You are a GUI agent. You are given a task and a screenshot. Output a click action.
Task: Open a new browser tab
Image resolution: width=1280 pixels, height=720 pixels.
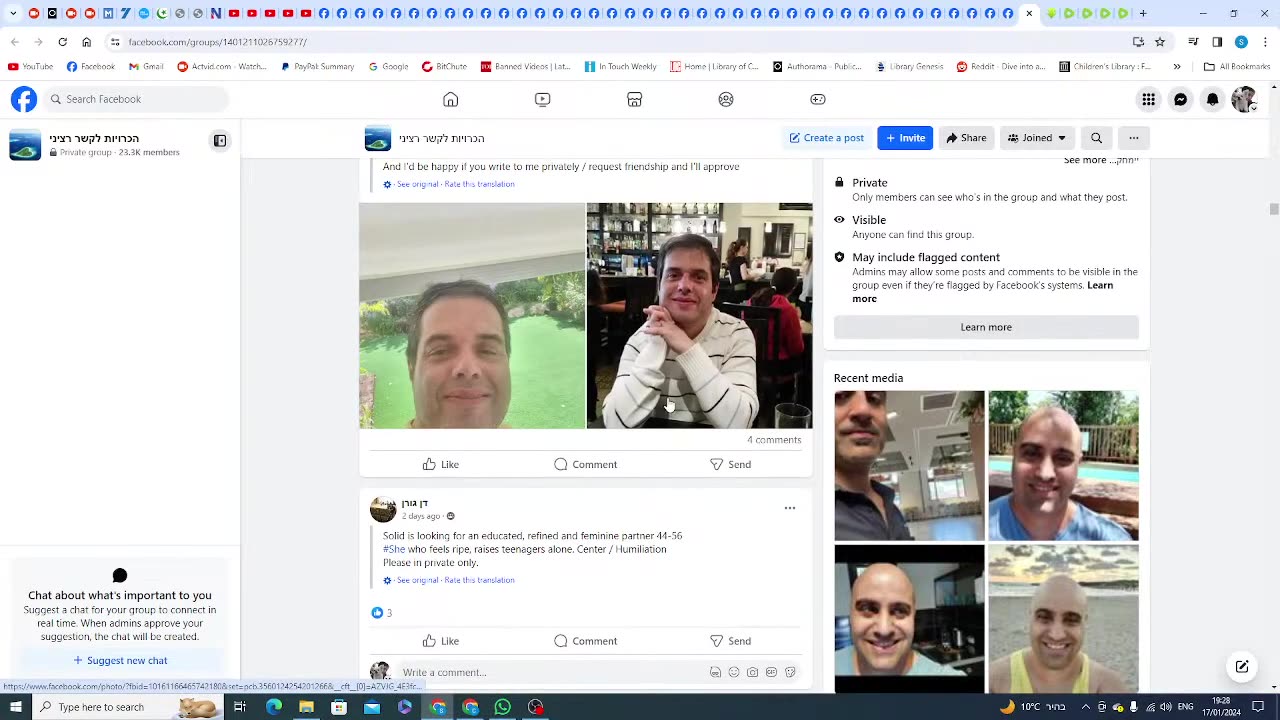(1143, 13)
